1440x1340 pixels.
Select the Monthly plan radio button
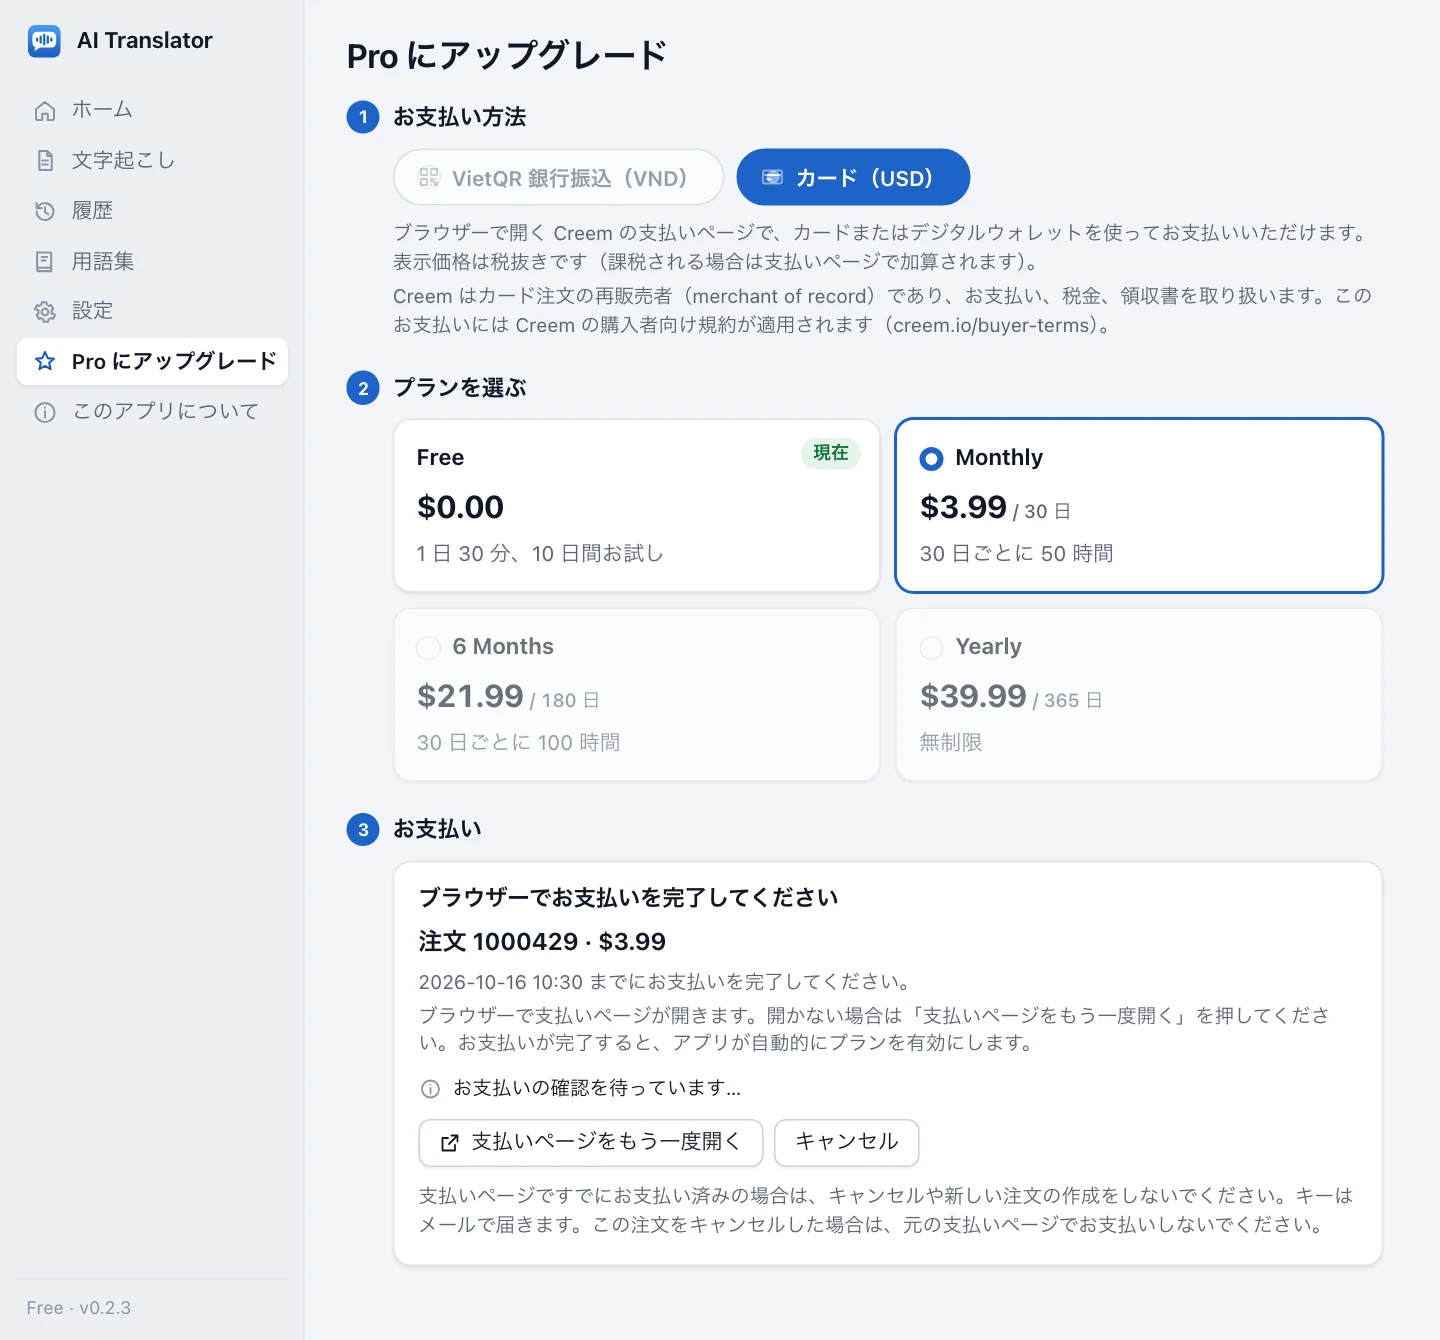(x=931, y=459)
